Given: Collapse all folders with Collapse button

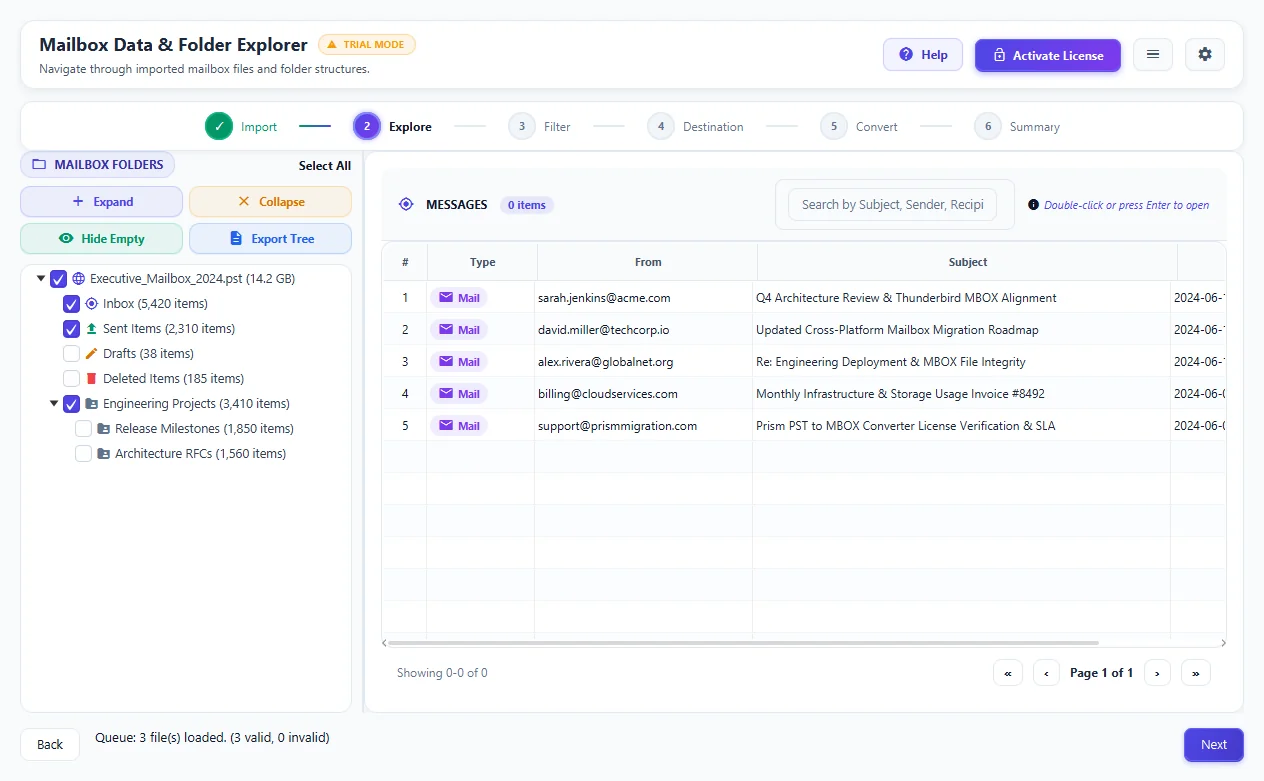Looking at the screenshot, I should 270,202.
